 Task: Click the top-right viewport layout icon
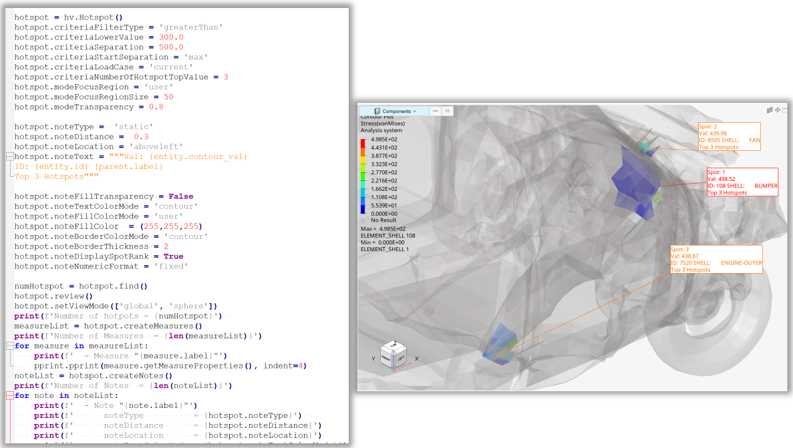pos(770,110)
